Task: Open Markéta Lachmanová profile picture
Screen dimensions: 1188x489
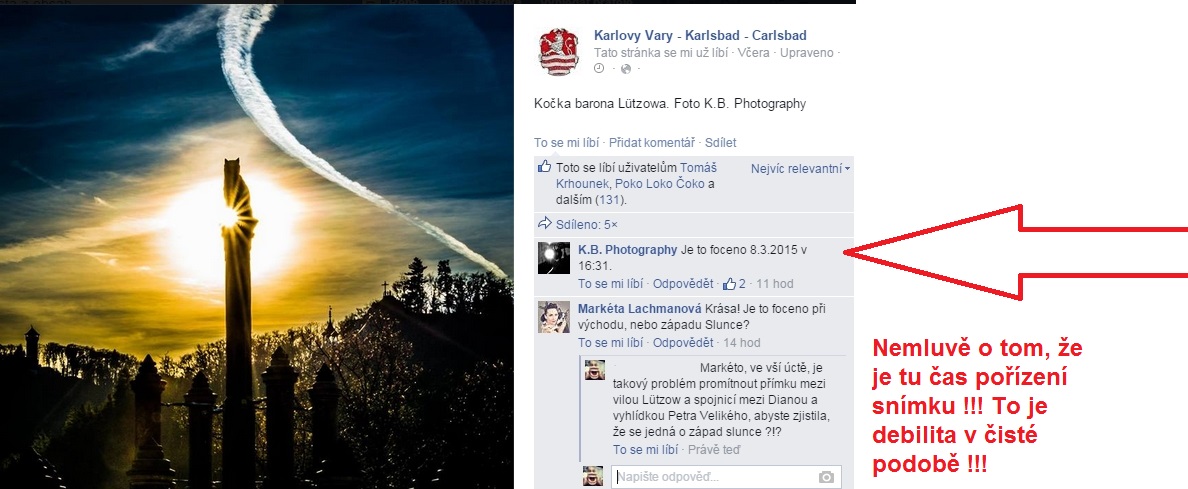Action: click(553, 317)
